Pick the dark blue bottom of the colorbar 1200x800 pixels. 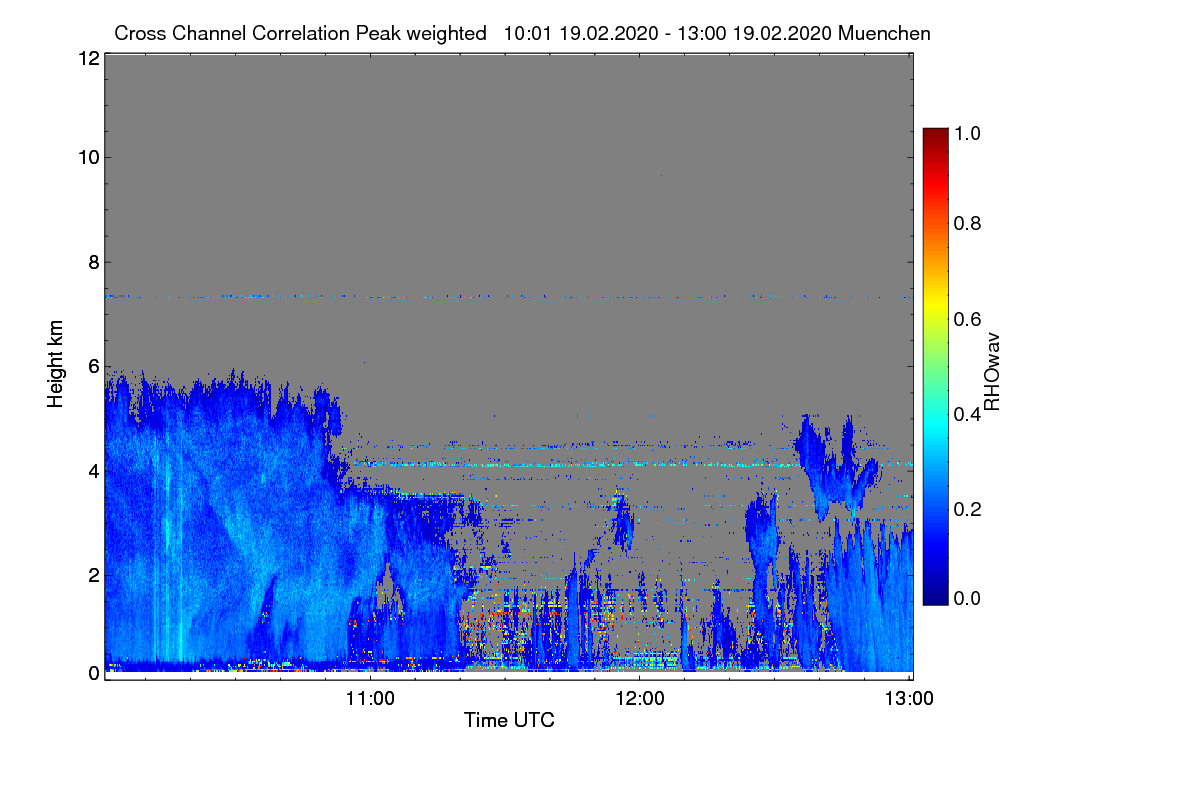(934, 596)
